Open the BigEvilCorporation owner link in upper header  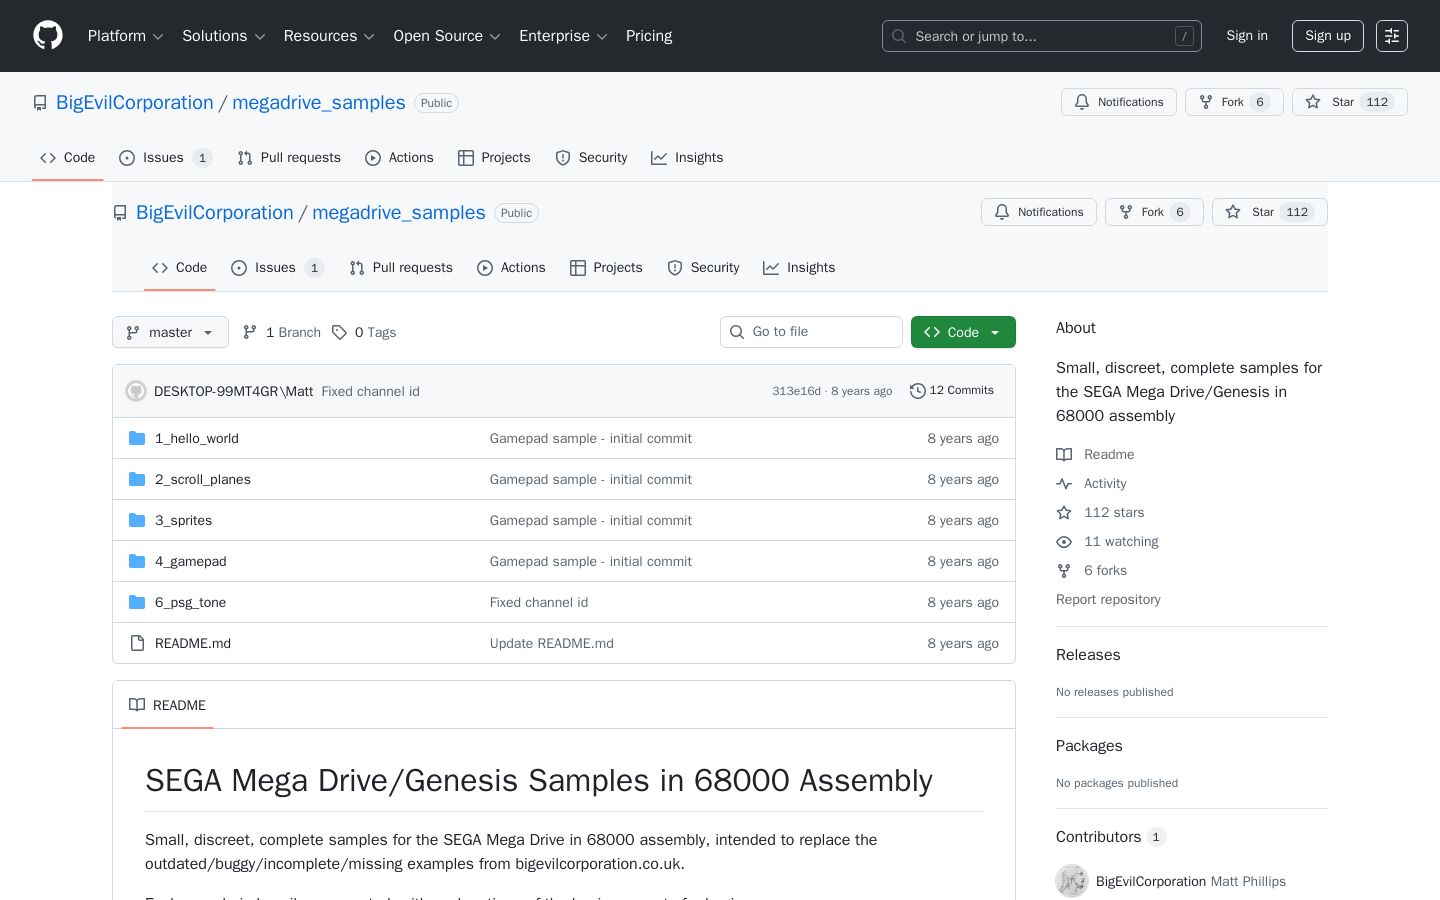coord(135,103)
